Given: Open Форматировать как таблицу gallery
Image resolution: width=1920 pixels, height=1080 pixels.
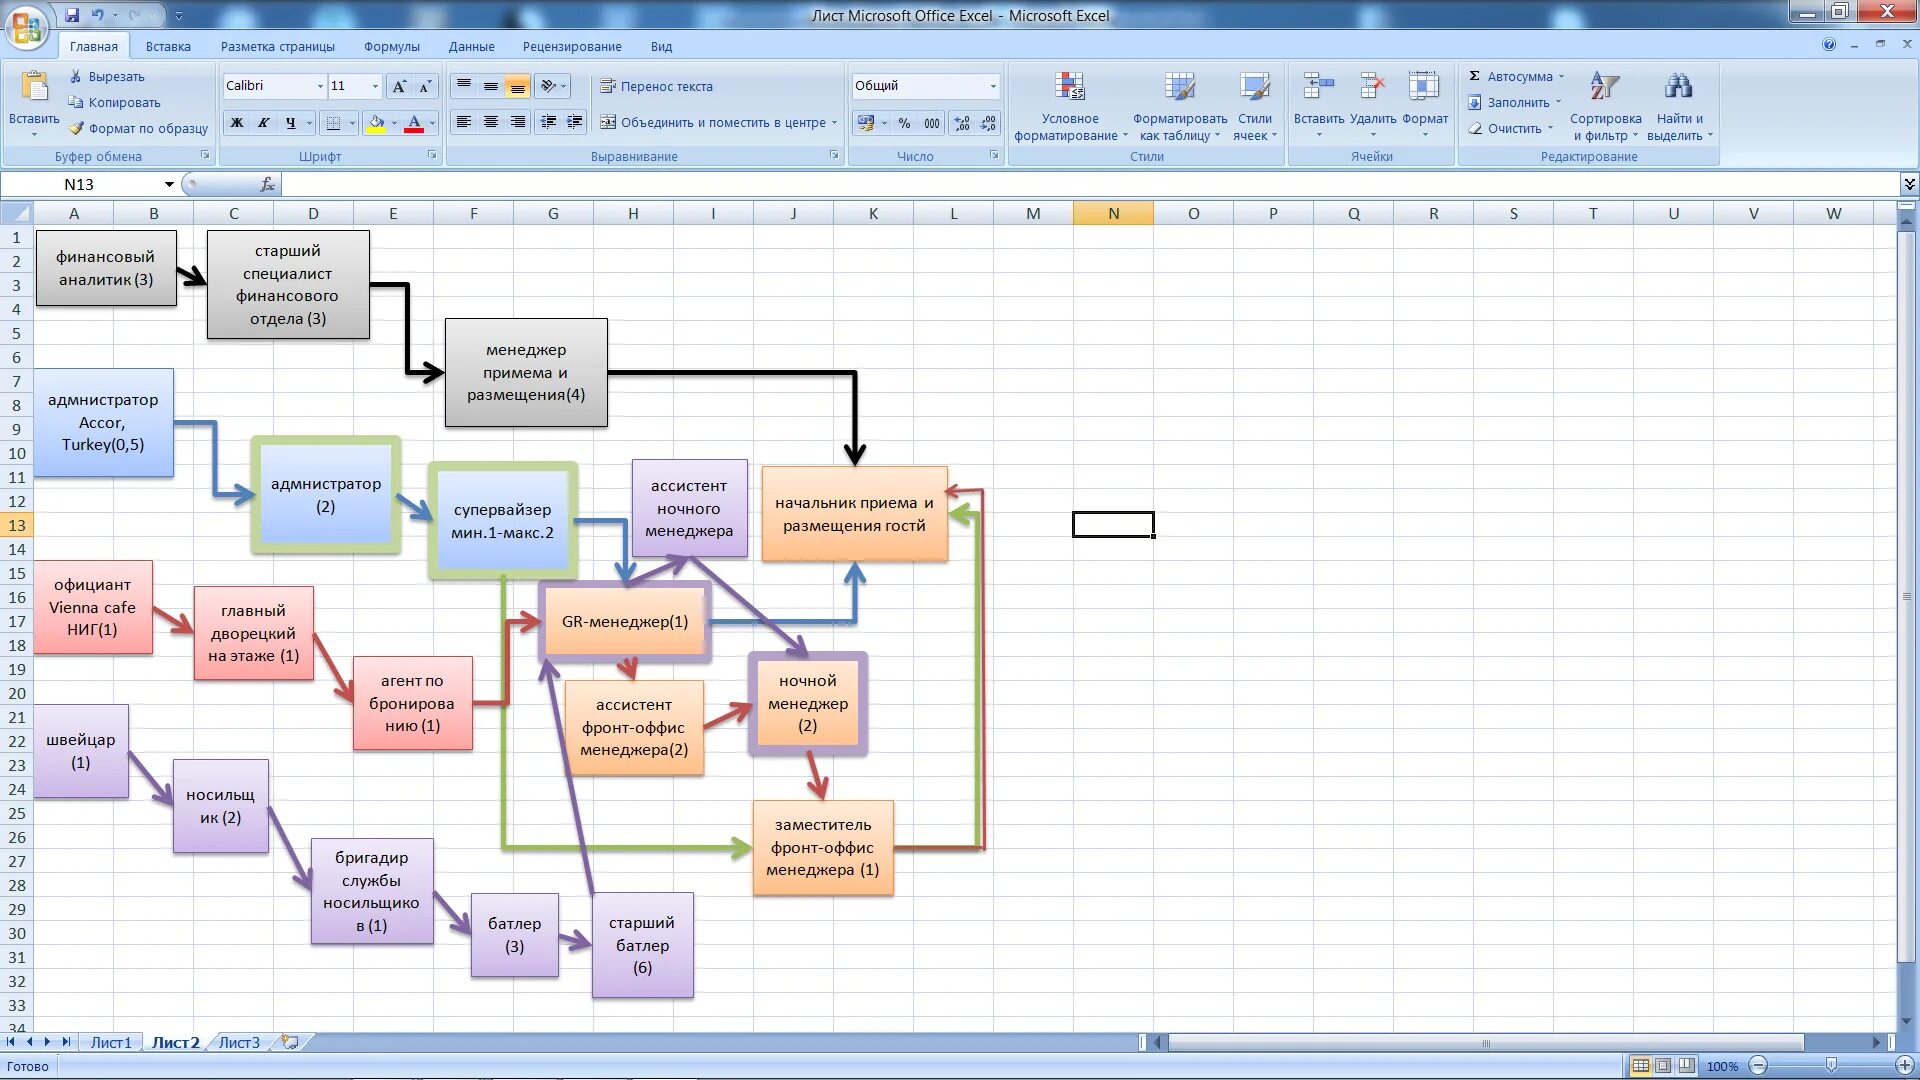Looking at the screenshot, I should pos(1180,107).
